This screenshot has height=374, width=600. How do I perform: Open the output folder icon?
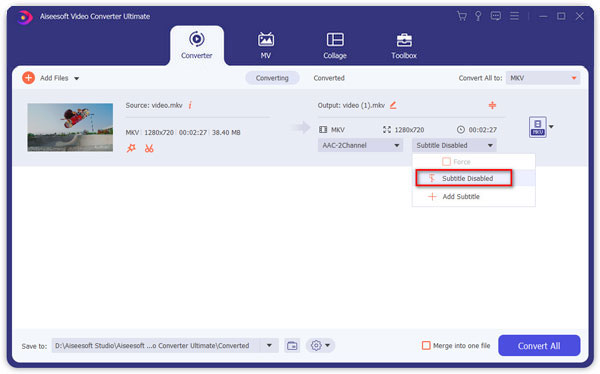[292, 346]
